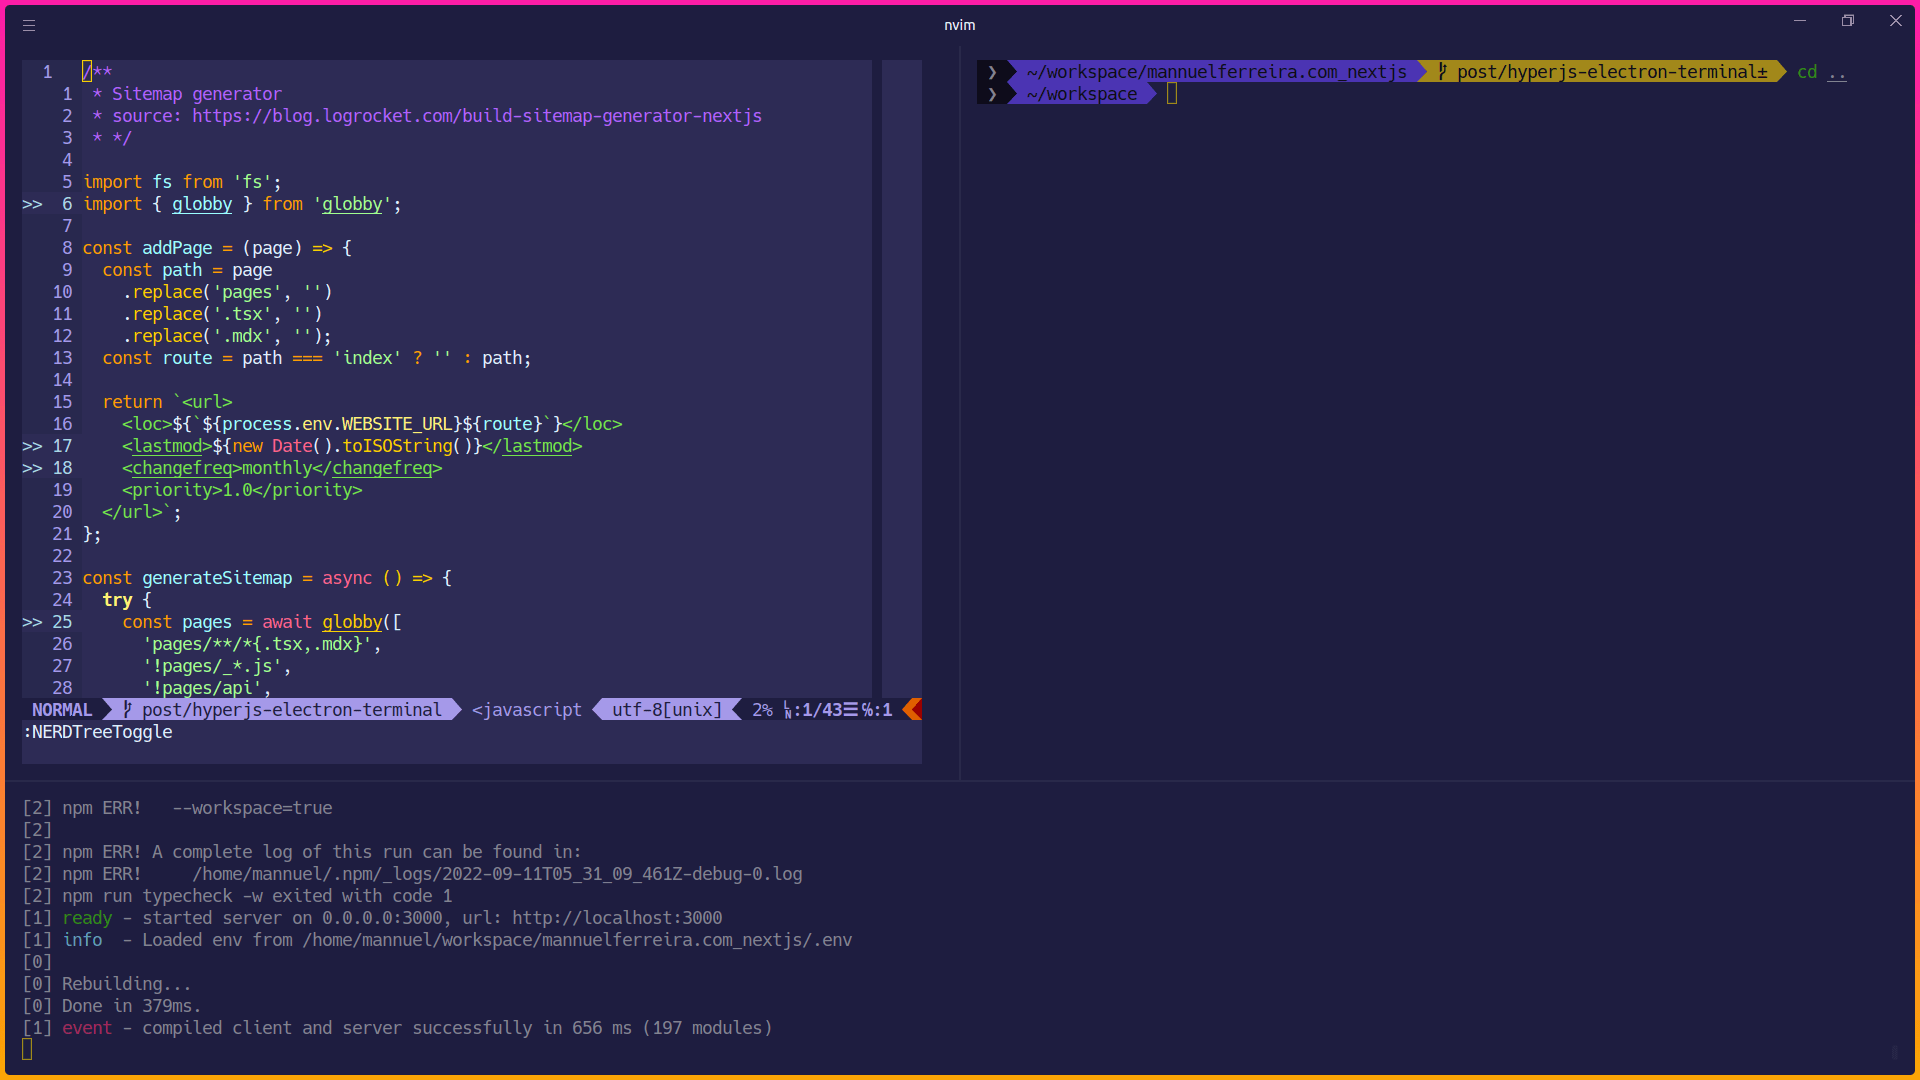Click the 'info' label in the log
1920x1080 pixels.
pos(82,940)
